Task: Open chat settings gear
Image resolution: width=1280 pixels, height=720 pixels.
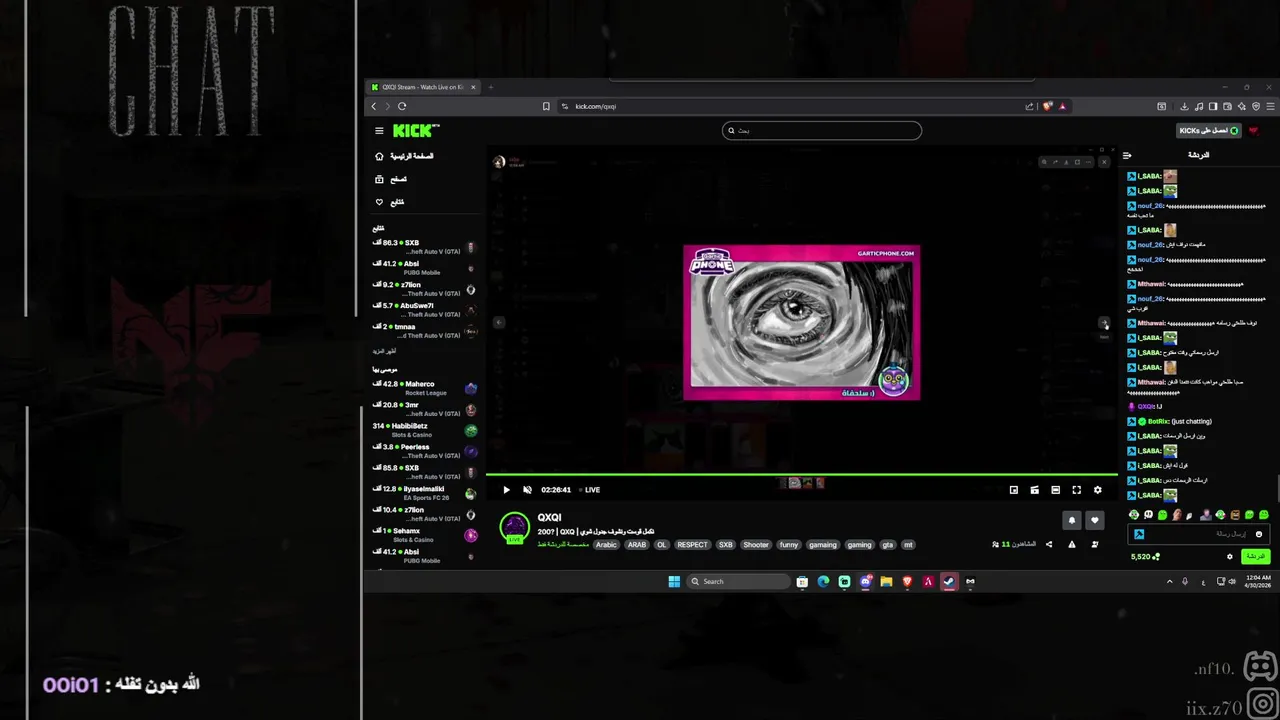Action: [1230, 557]
